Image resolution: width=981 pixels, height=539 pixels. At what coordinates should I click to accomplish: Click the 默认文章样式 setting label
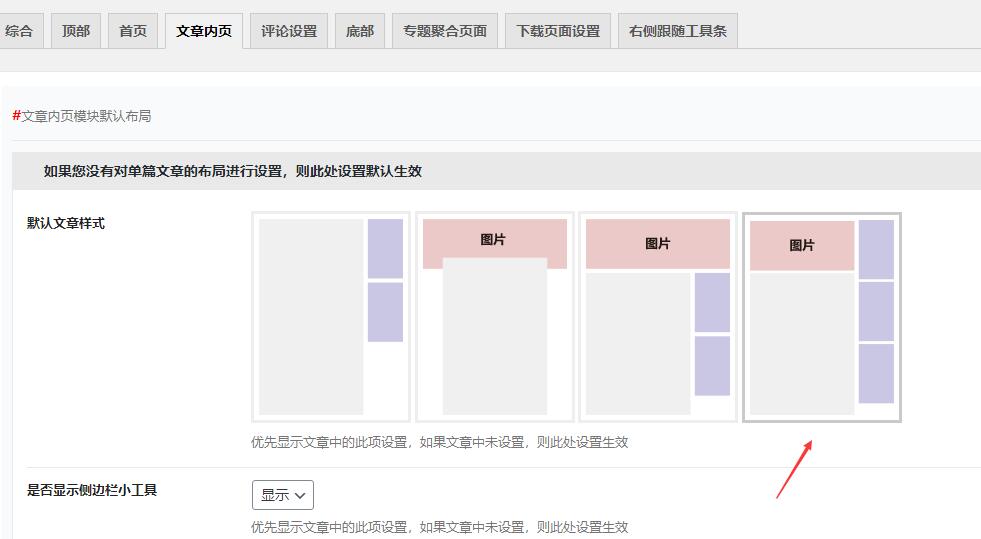tap(66, 223)
